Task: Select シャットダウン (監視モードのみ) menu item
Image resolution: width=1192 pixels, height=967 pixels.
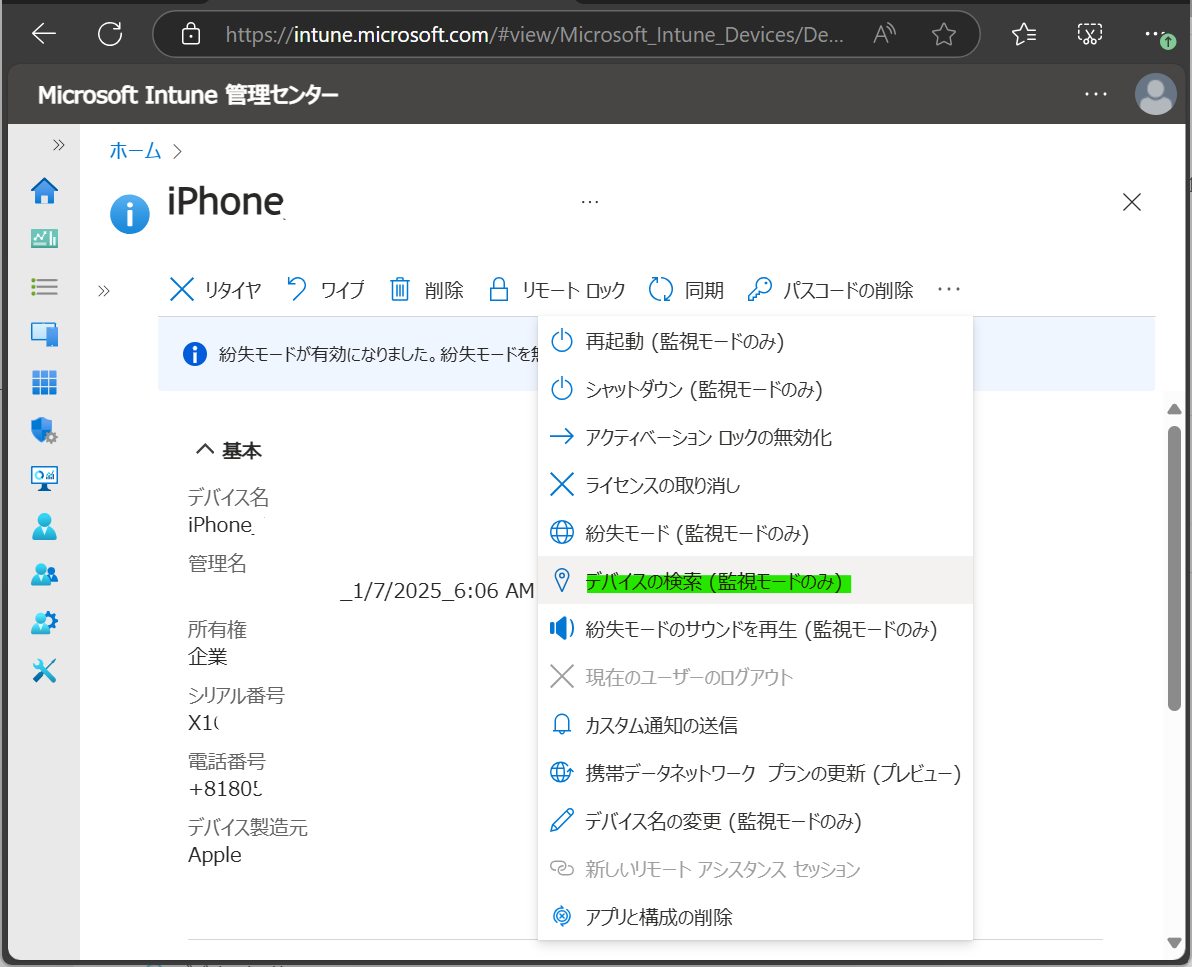Action: pos(755,389)
